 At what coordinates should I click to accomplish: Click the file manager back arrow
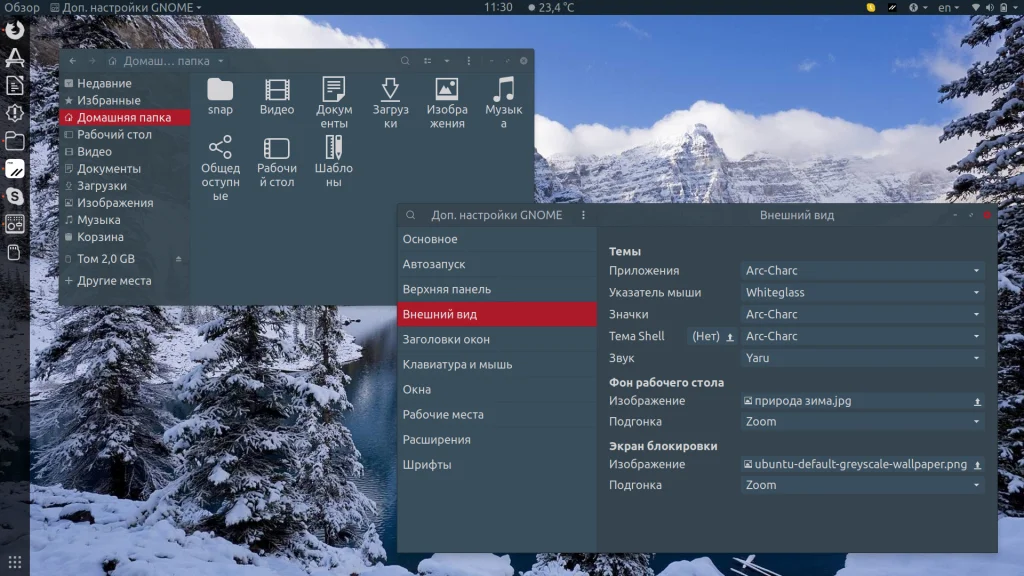click(x=73, y=61)
